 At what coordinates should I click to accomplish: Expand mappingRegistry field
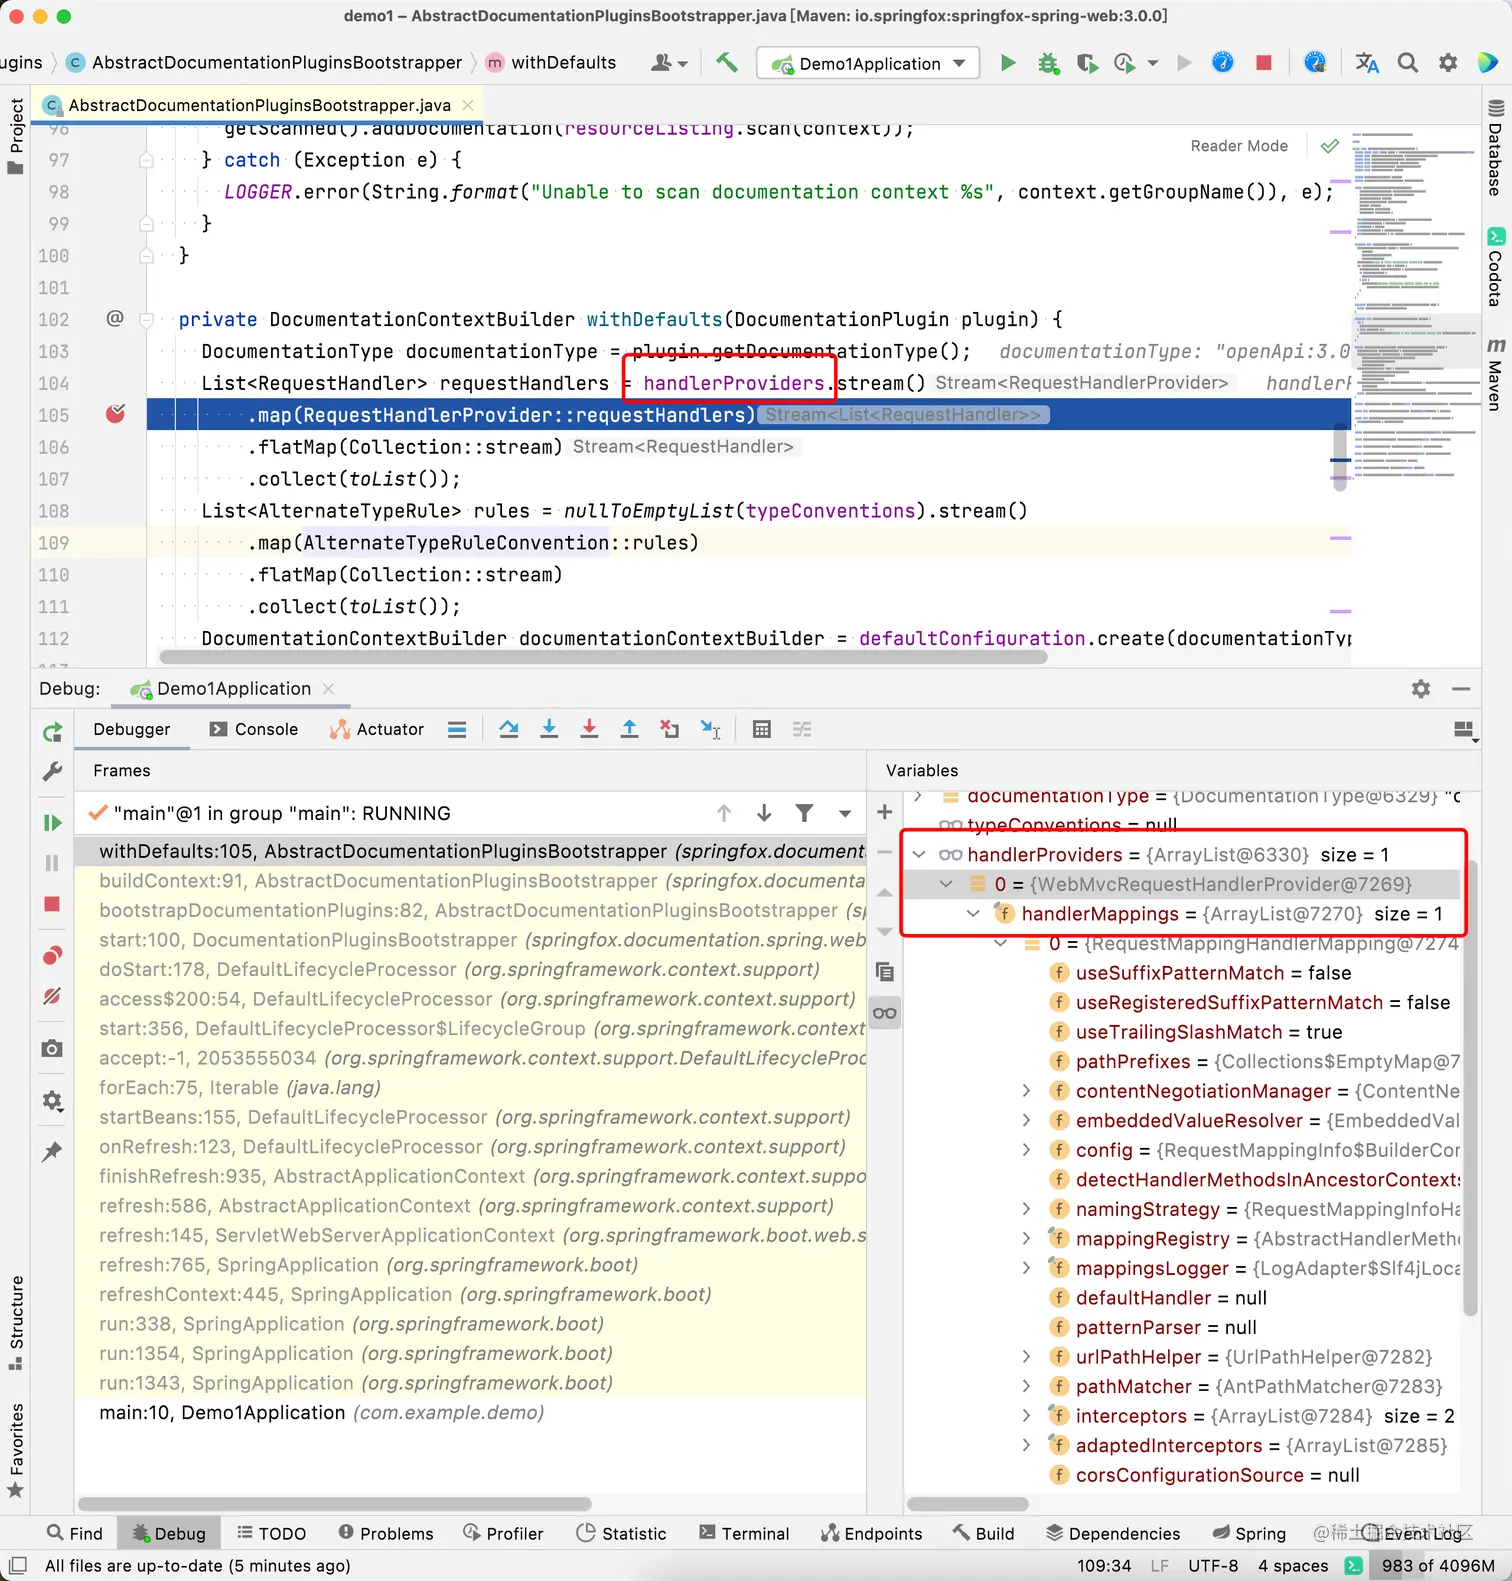[x=1027, y=1239]
